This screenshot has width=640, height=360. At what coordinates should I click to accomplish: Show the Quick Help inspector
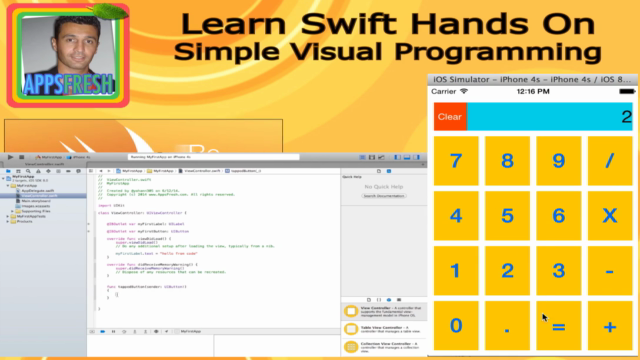[389, 171]
